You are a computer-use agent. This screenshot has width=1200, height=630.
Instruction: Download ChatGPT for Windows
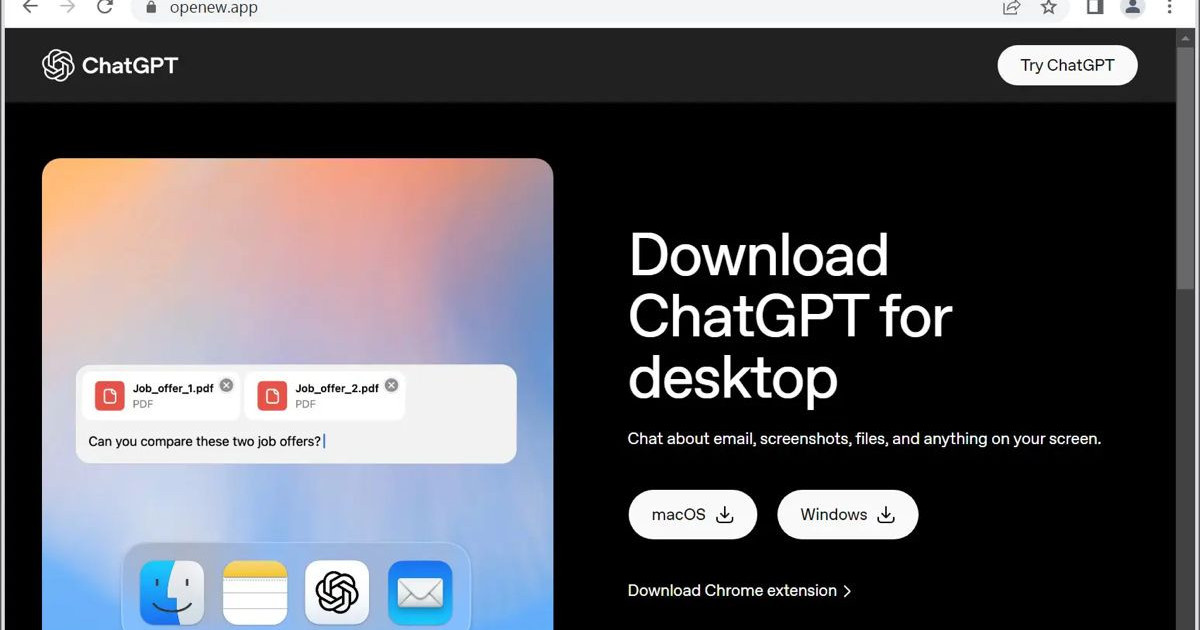pos(847,515)
